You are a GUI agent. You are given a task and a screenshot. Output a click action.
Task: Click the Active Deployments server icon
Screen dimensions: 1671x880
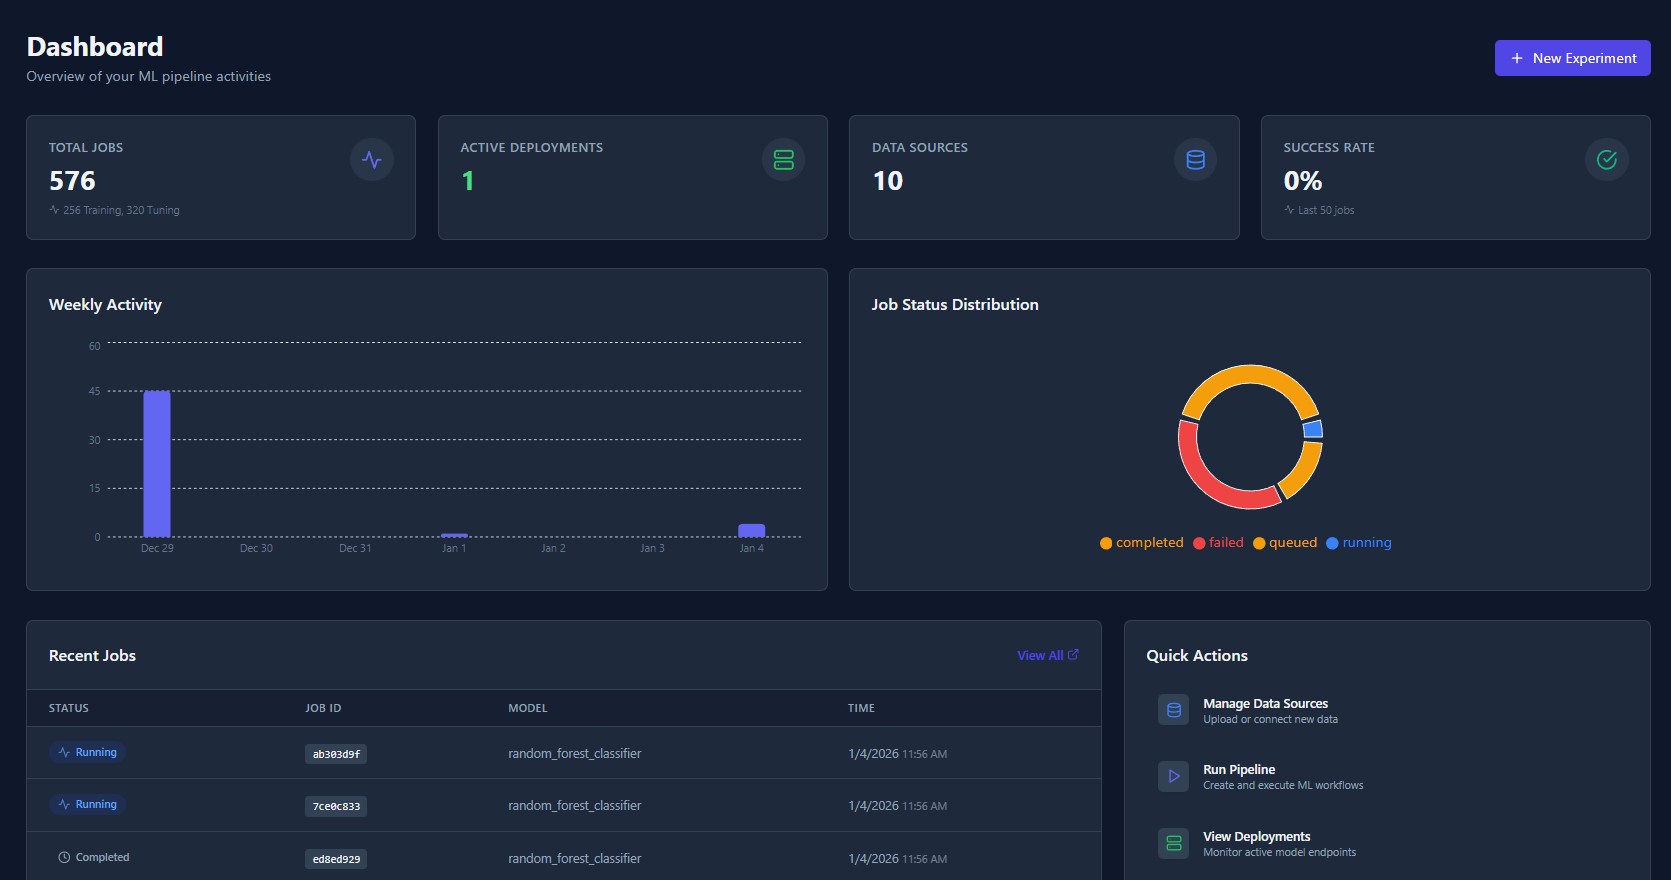pyautogui.click(x=784, y=160)
